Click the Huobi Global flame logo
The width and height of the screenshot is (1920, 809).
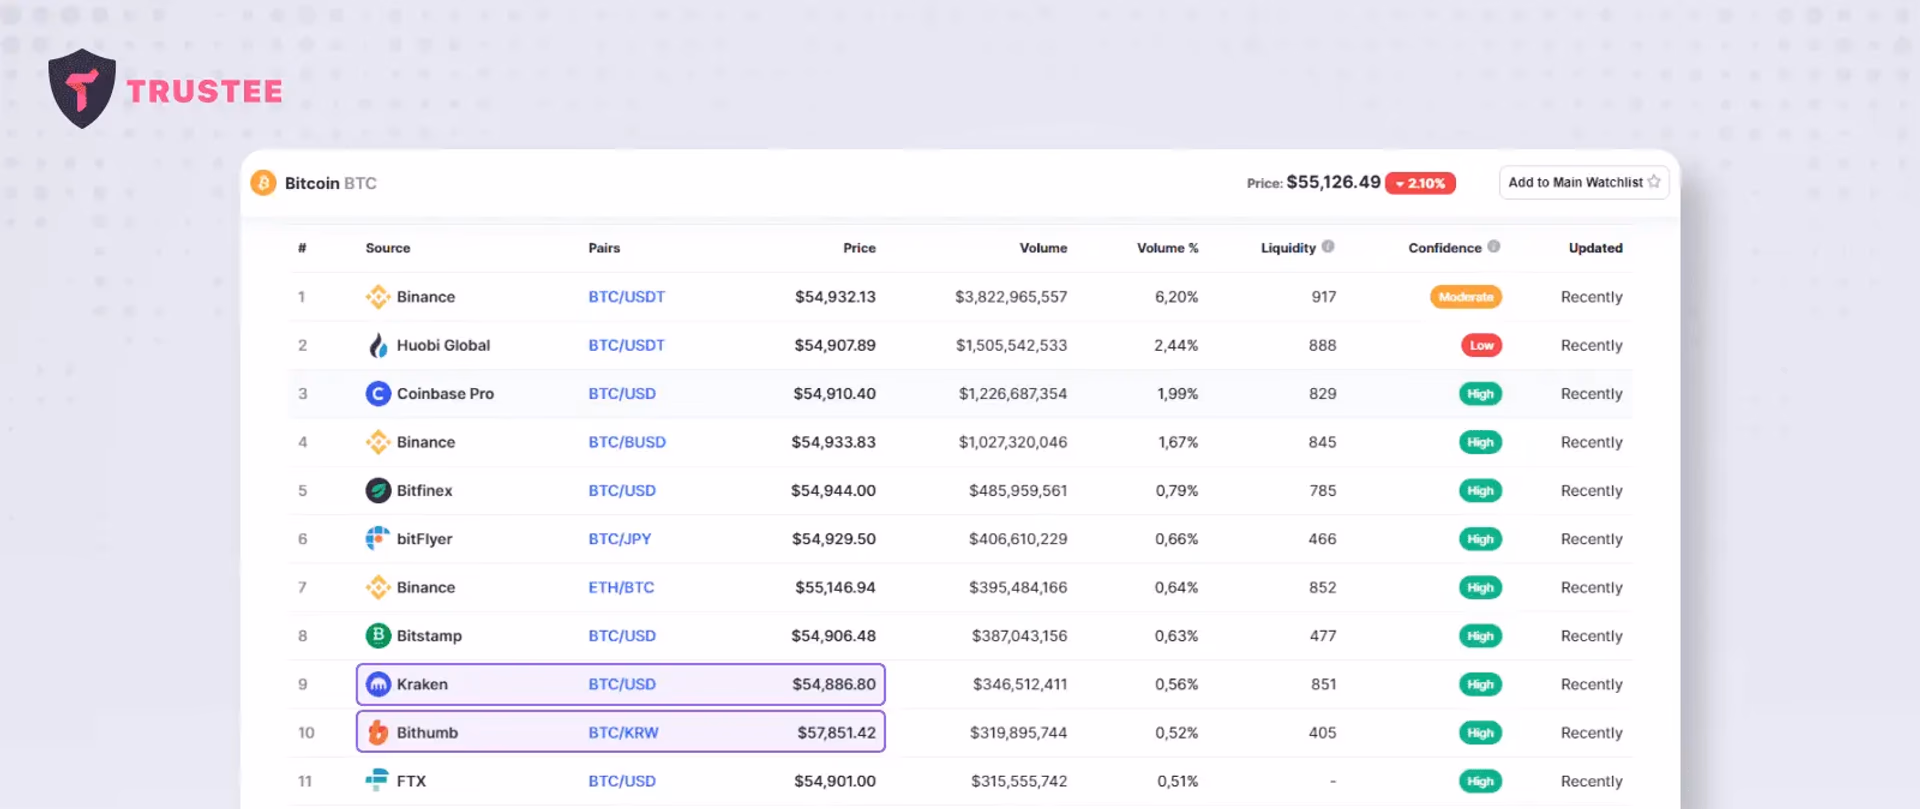(378, 345)
